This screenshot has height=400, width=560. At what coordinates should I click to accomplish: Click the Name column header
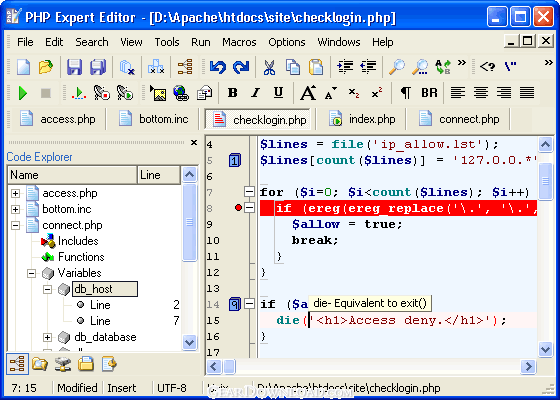click(72, 175)
